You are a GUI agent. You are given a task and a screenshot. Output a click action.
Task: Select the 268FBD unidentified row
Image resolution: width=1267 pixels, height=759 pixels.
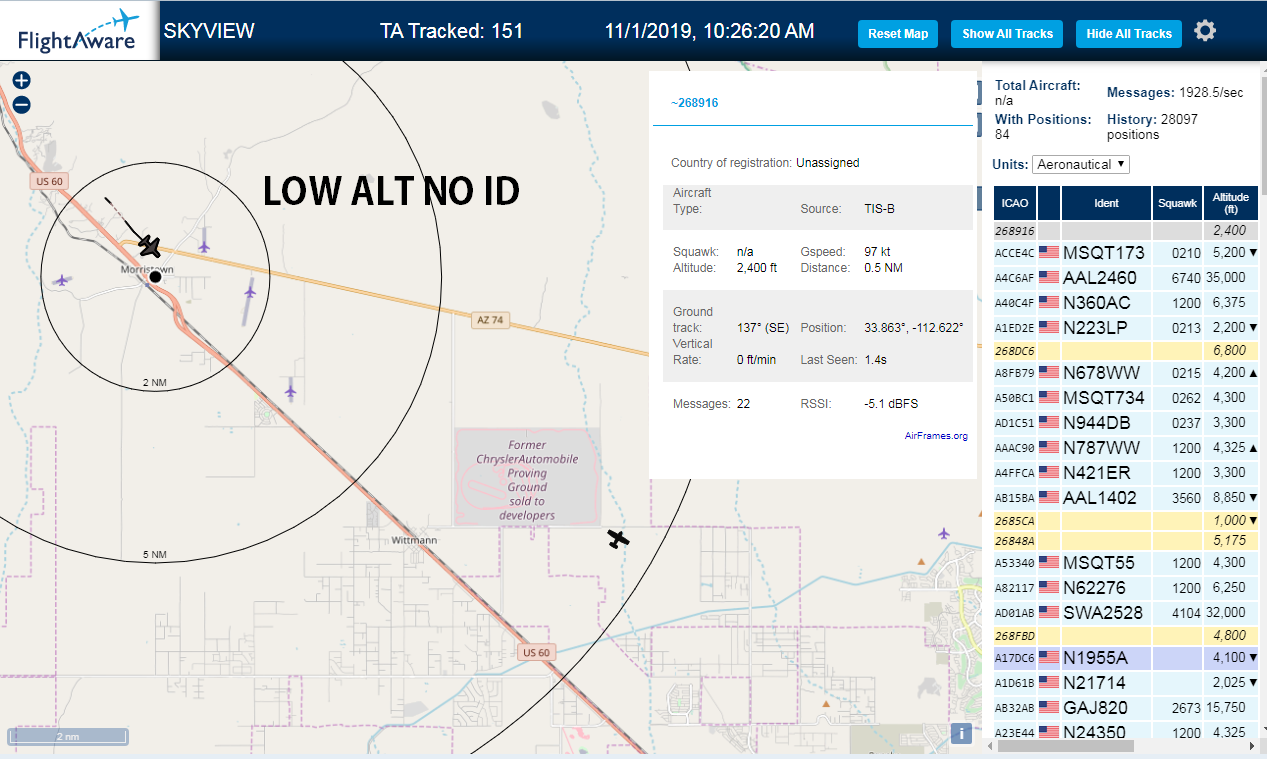click(x=1126, y=635)
